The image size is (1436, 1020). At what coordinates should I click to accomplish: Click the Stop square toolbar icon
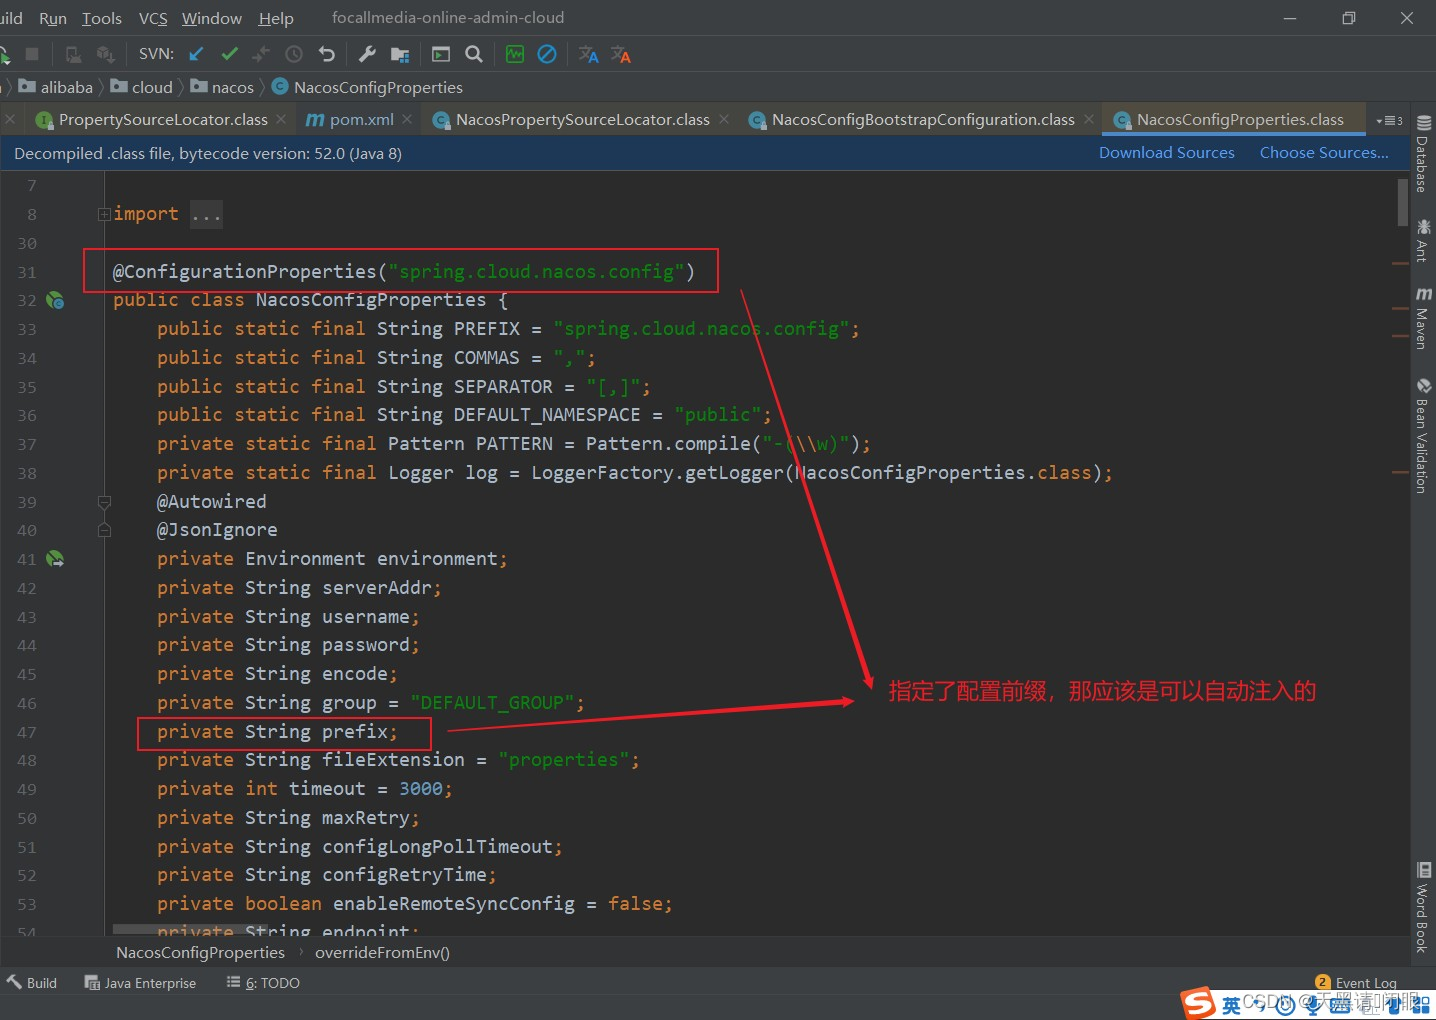(x=32, y=54)
